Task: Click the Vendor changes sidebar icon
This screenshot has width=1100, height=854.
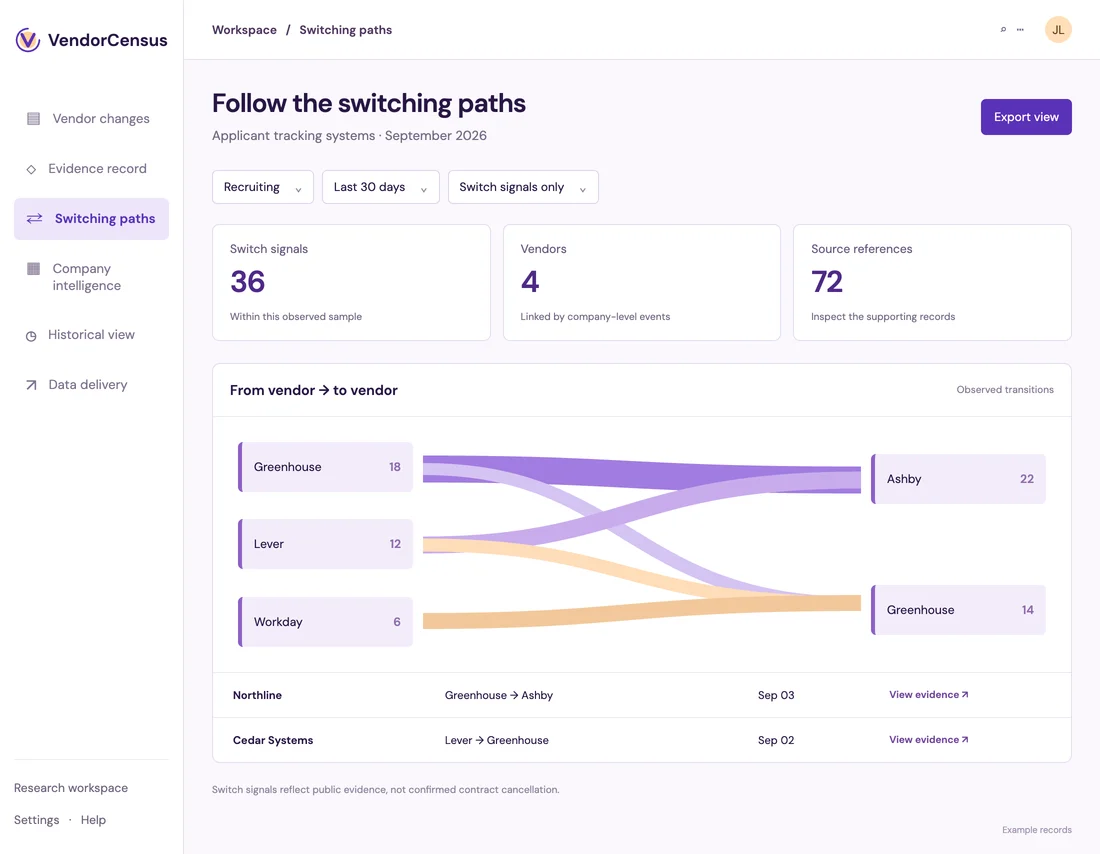Action: coord(33,119)
